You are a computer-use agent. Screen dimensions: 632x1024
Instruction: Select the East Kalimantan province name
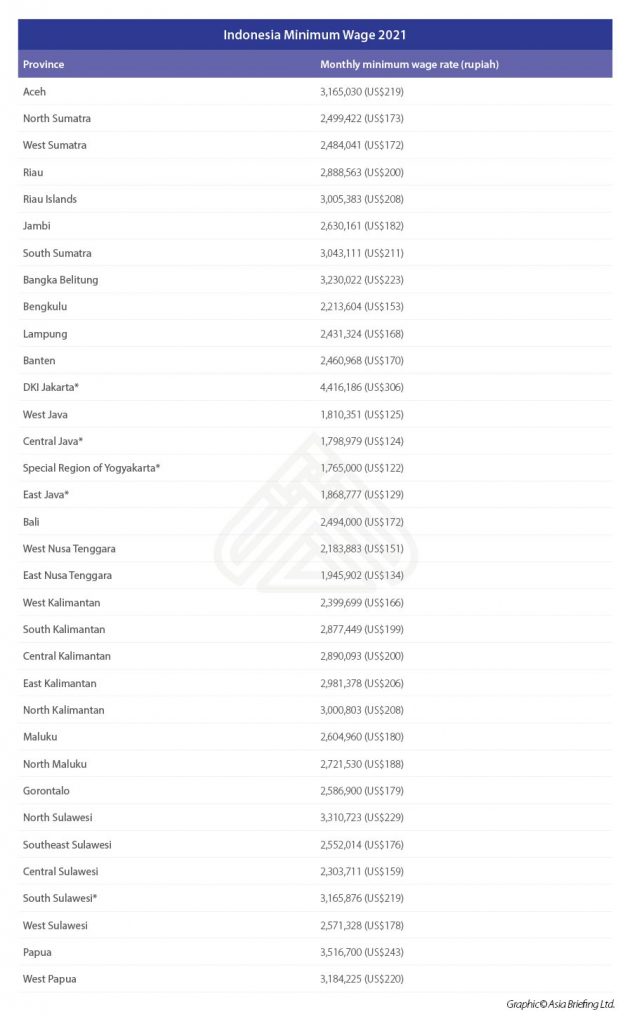pos(59,683)
